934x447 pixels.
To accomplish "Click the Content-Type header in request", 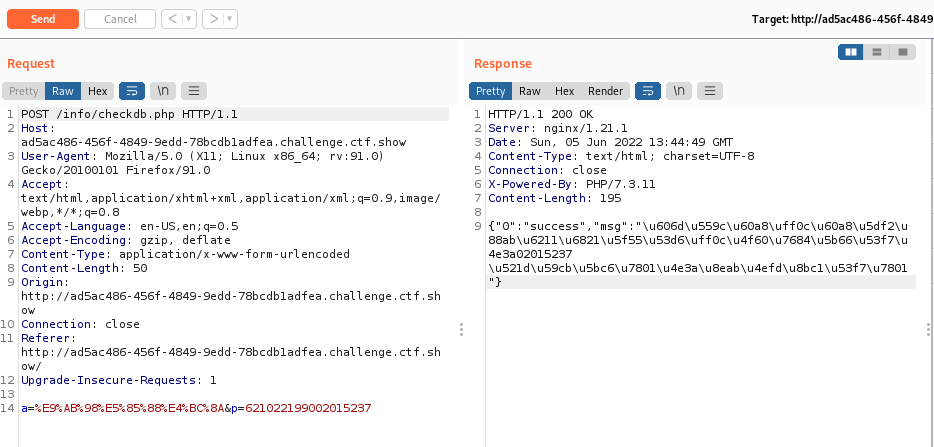I will coord(185,254).
